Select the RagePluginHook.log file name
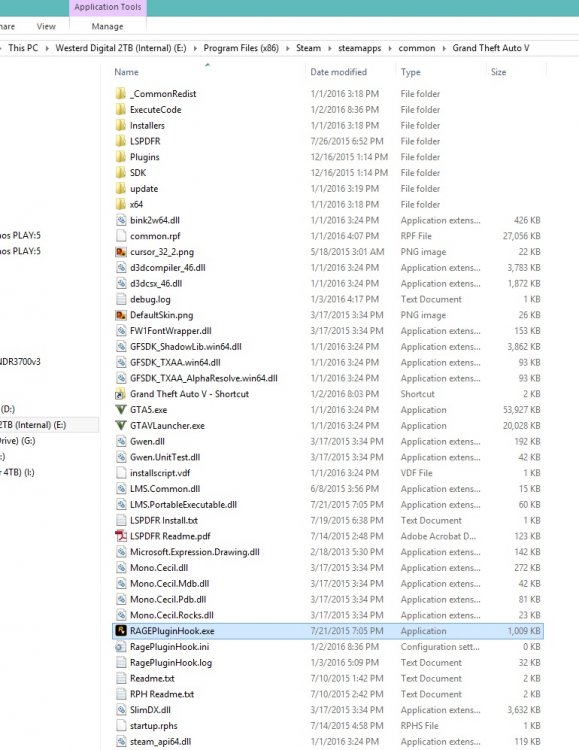This screenshot has width=579, height=750. [171, 662]
